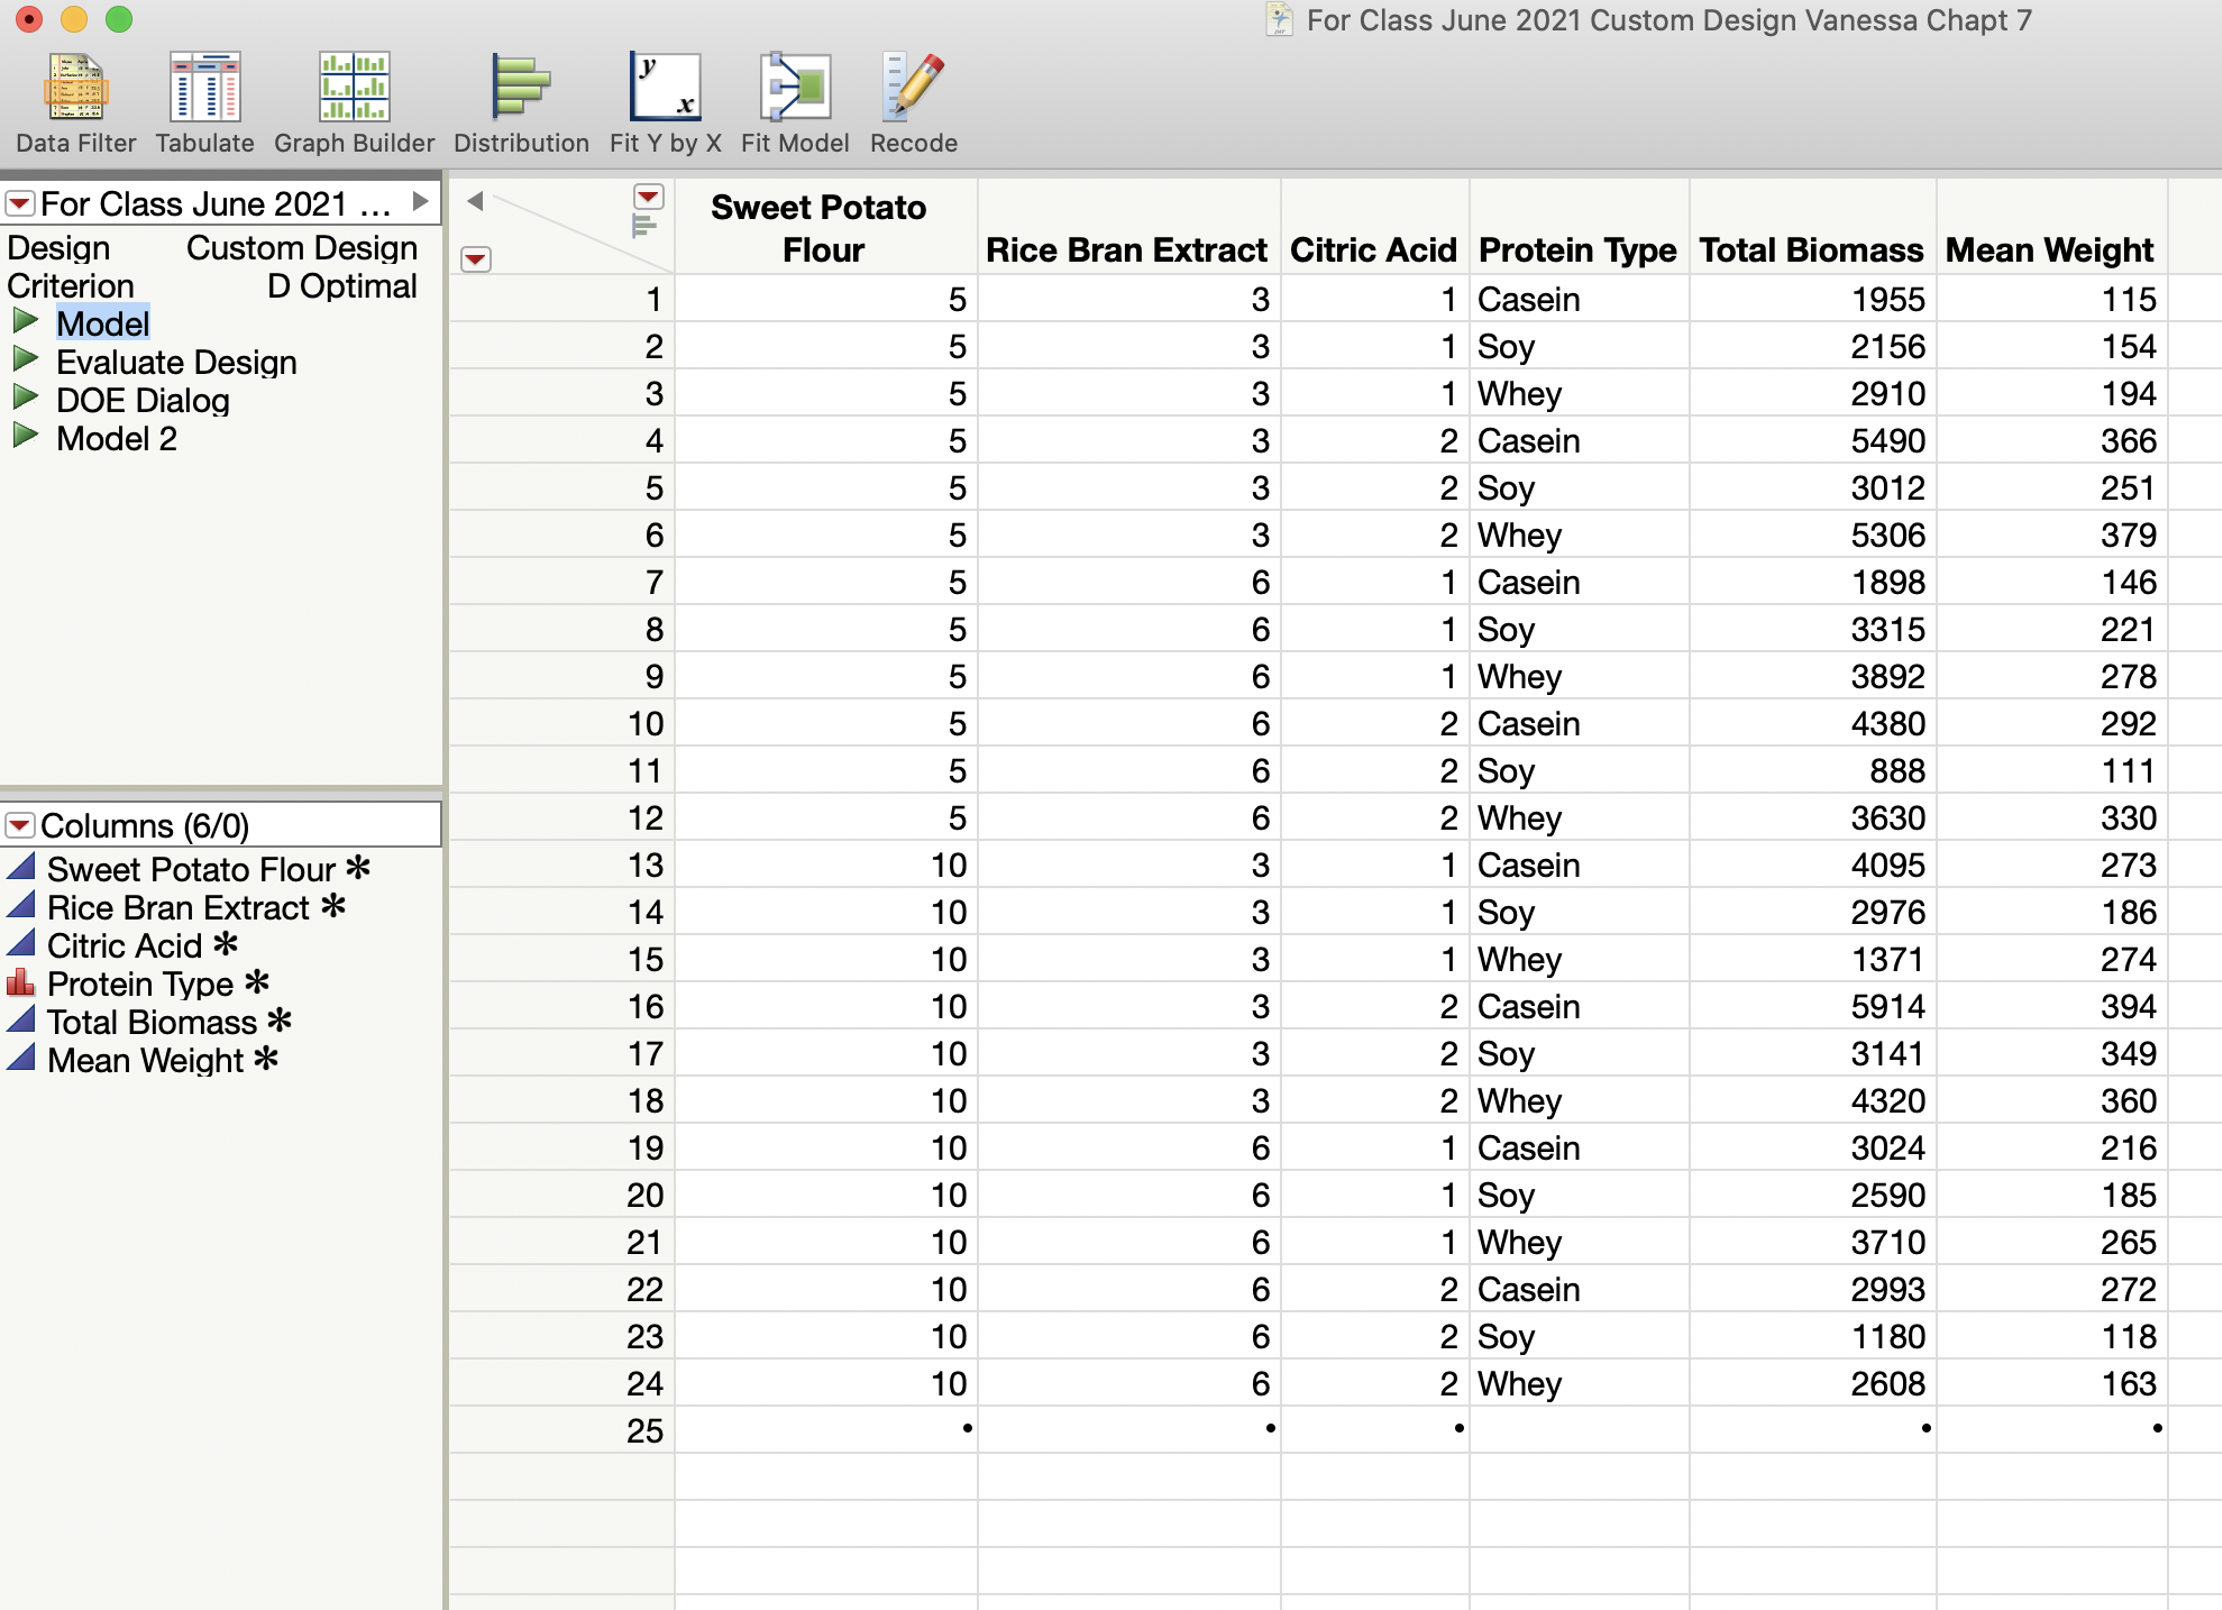The image size is (2222, 1610).
Task: Click the Criterion D Optimal table variable
Action: [212, 286]
